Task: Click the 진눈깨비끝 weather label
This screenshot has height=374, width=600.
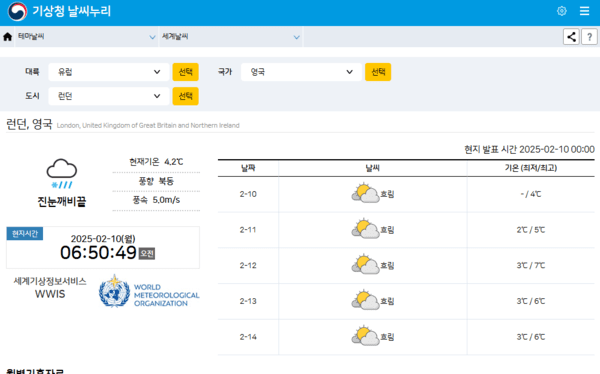Action: coord(62,201)
